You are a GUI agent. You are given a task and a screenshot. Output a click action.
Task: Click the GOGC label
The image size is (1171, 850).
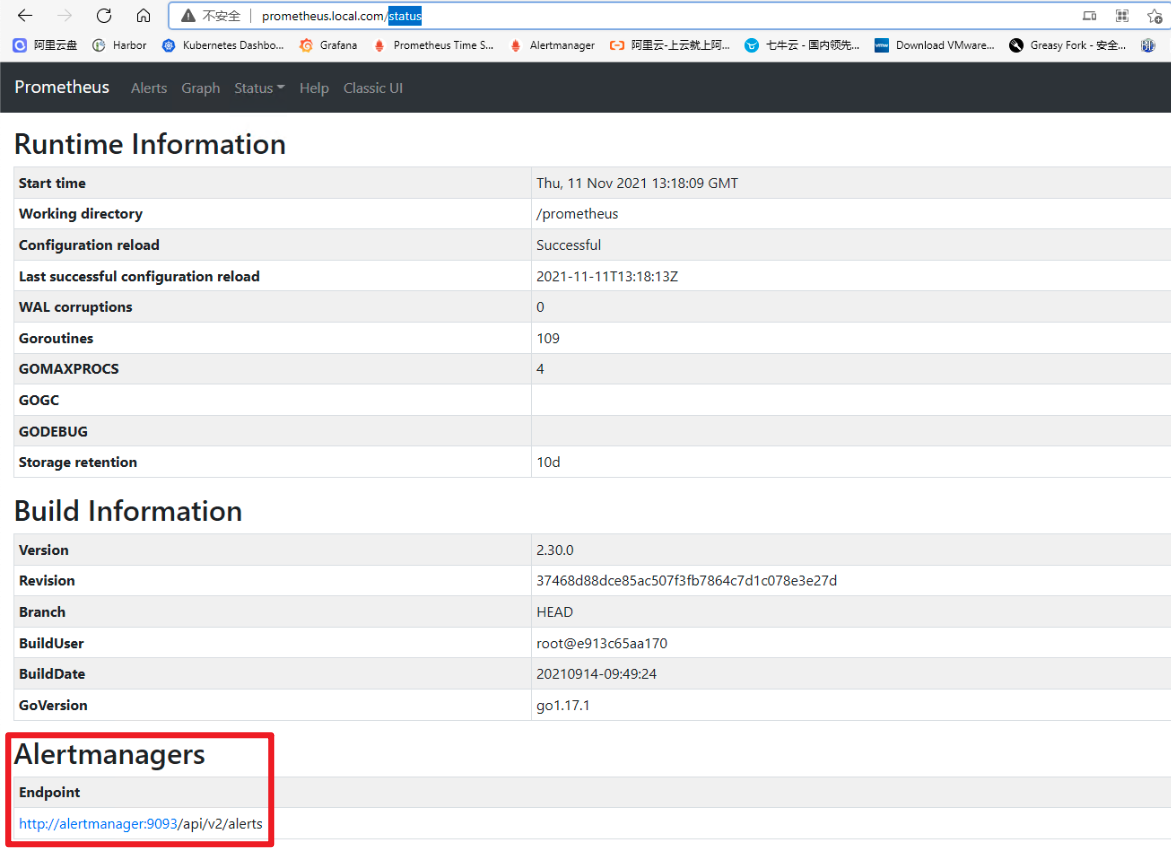39,400
